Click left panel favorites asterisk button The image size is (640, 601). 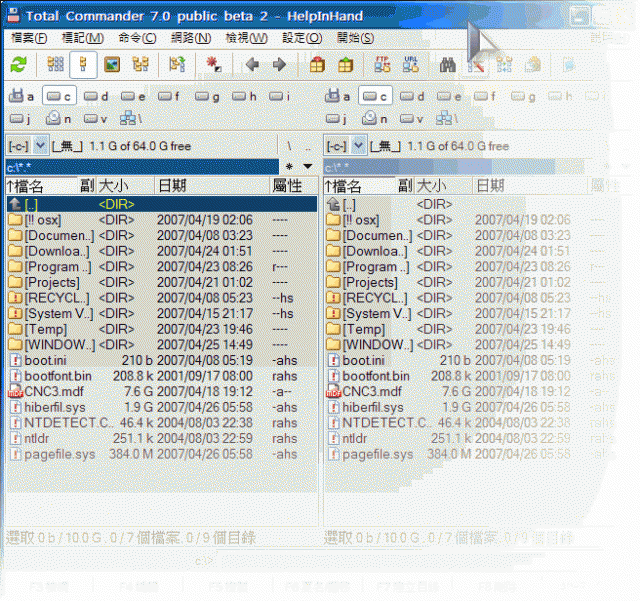click(289, 166)
